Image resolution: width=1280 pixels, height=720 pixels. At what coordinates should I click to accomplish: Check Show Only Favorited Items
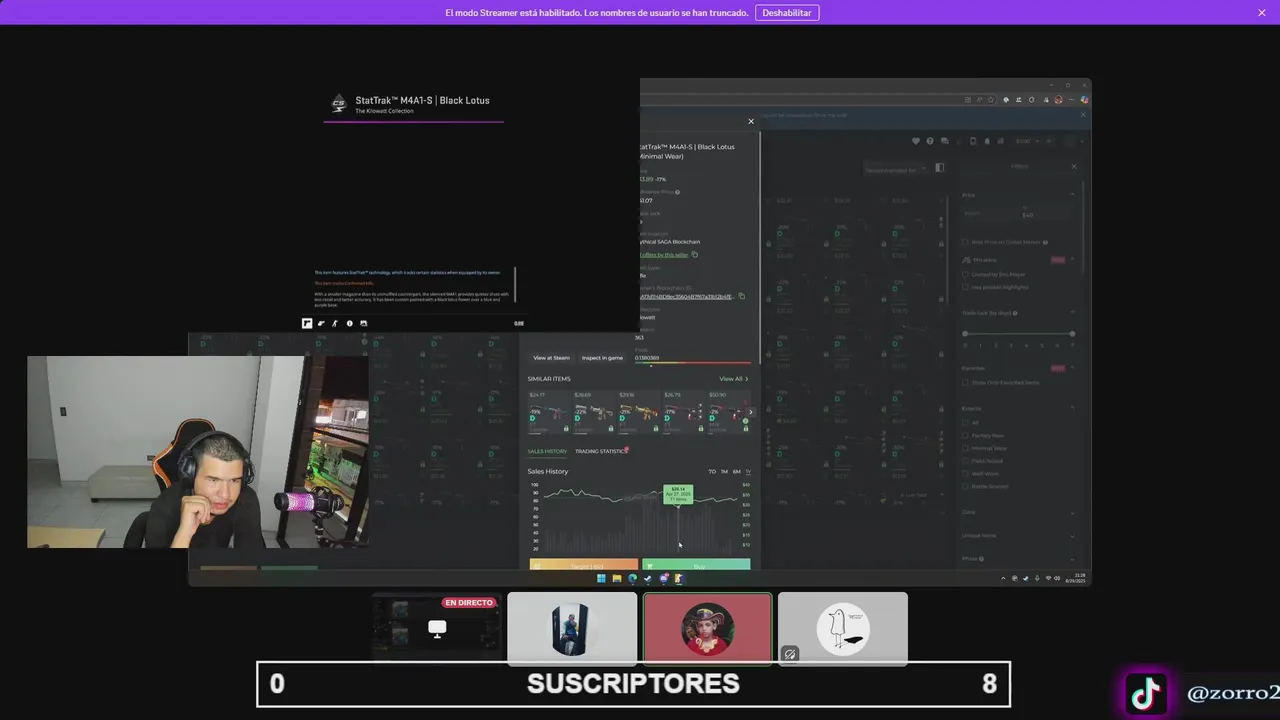(966, 382)
